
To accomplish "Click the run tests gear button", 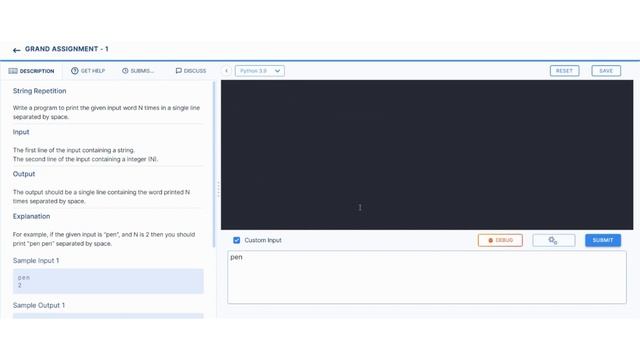I will point(553,240).
